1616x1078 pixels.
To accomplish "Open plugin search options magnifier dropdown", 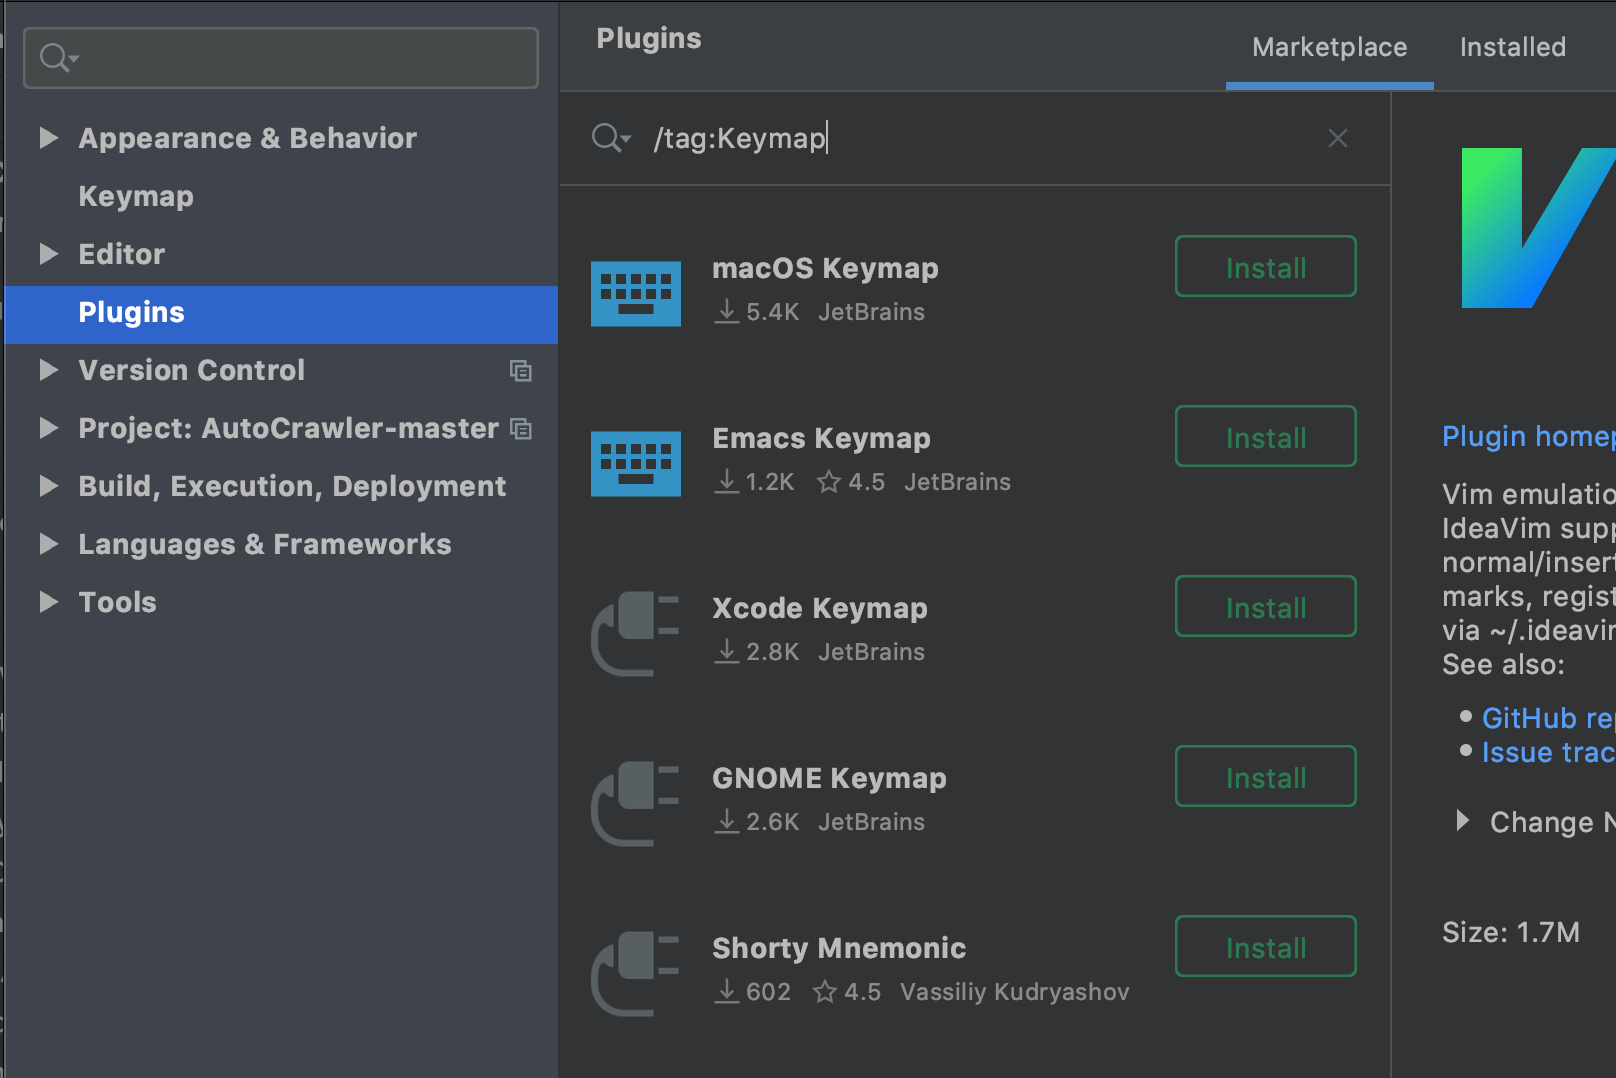I will pyautogui.click(x=611, y=138).
